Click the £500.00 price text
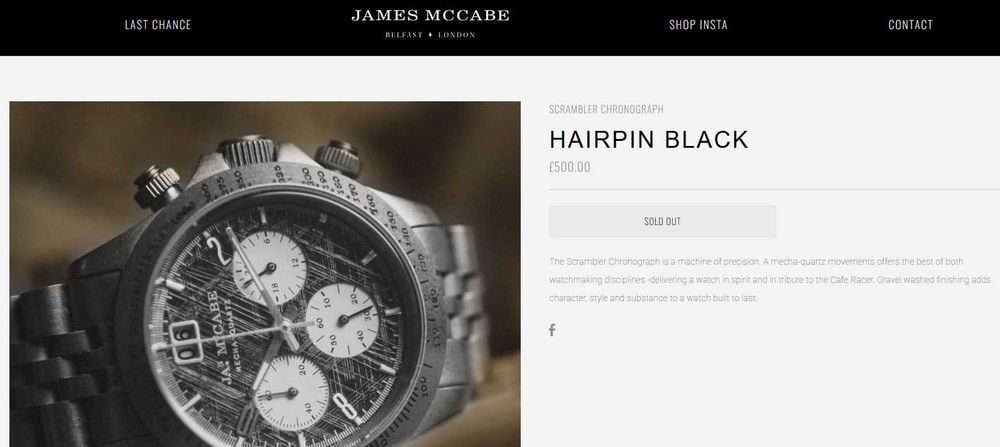Image resolution: width=1000 pixels, height=447 pixels. pos(570,167)
